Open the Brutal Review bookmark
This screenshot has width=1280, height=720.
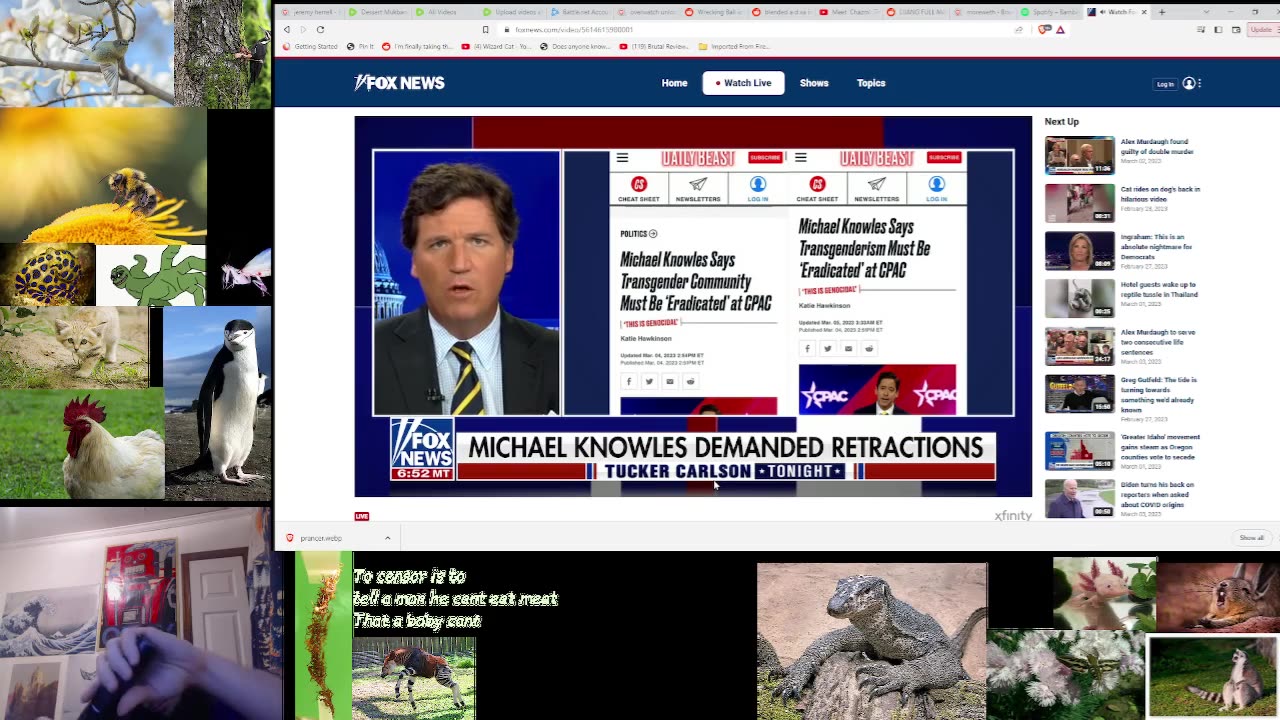click(655, 47)
